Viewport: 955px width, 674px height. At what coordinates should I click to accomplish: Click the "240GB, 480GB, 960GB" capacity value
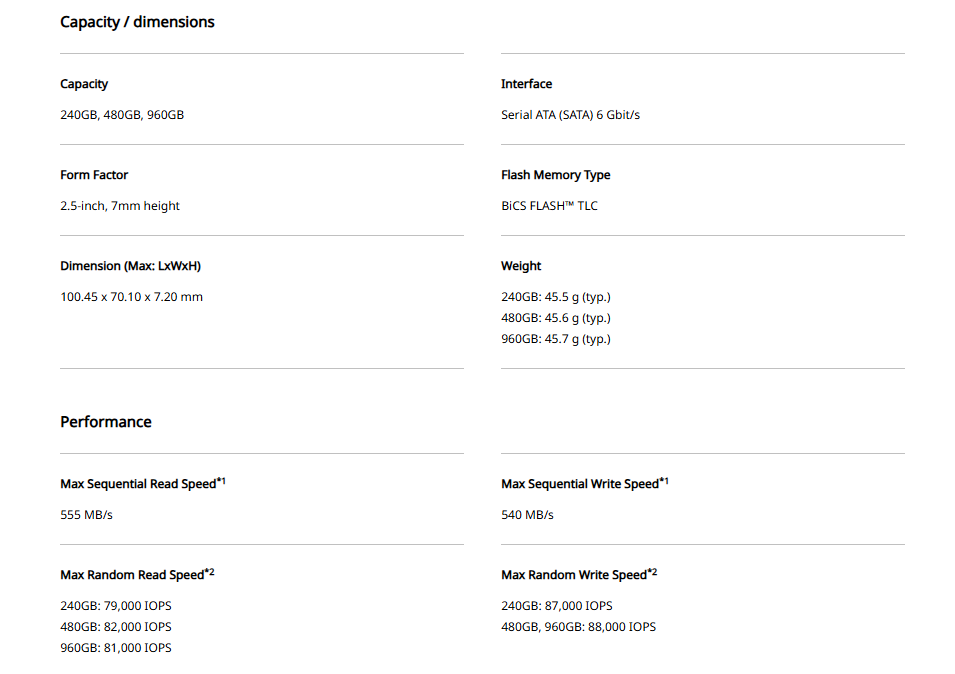[x=122, y=115]
